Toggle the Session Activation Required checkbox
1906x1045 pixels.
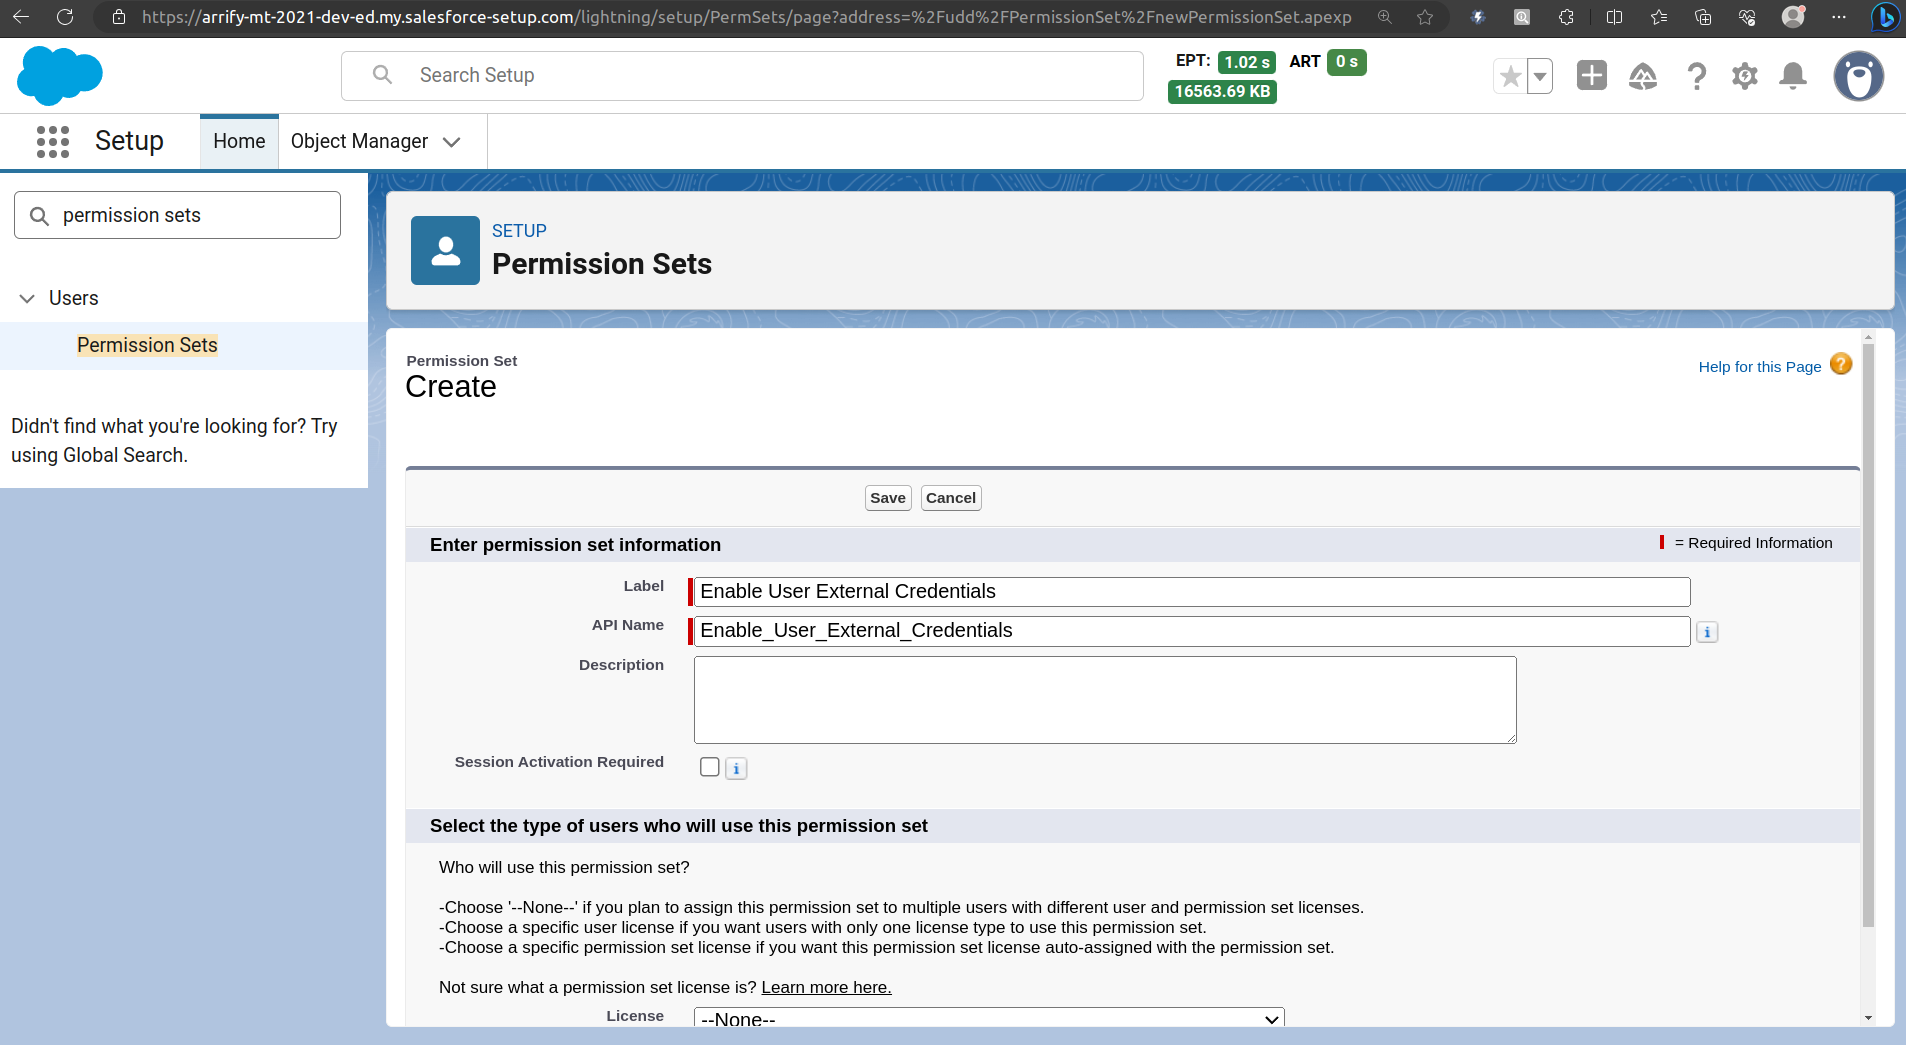(x=710, y=767)
